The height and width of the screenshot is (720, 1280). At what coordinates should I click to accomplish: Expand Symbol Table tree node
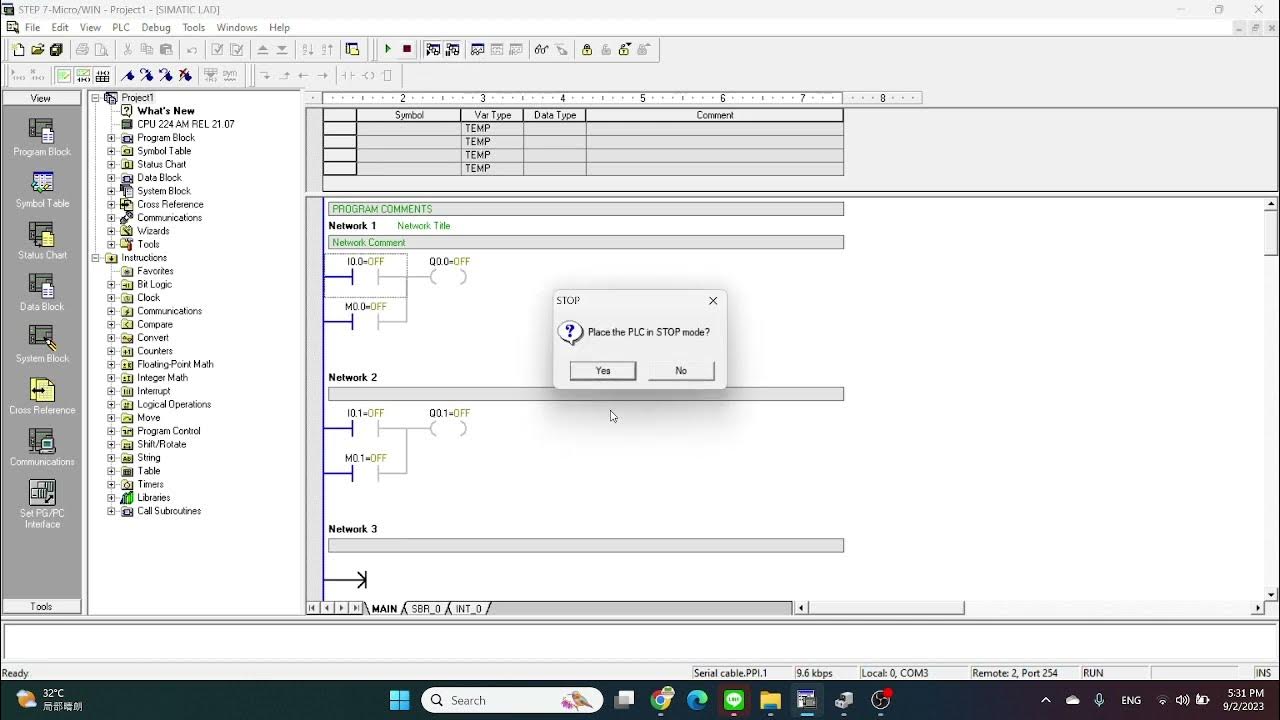(111, 151)
